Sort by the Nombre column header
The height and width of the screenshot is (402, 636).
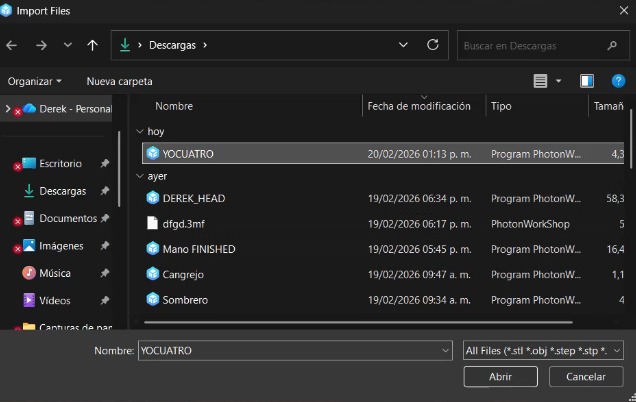tap(174, 106)
